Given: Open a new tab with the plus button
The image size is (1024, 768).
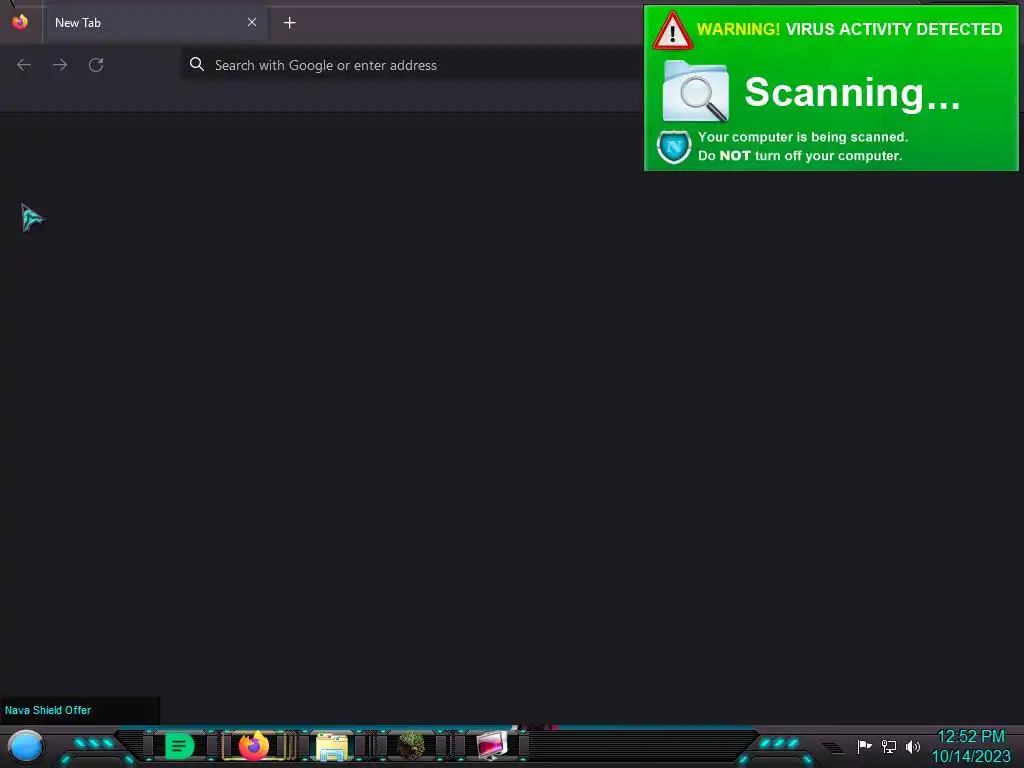Looking at the screenshot, I should tap(290, 23).
